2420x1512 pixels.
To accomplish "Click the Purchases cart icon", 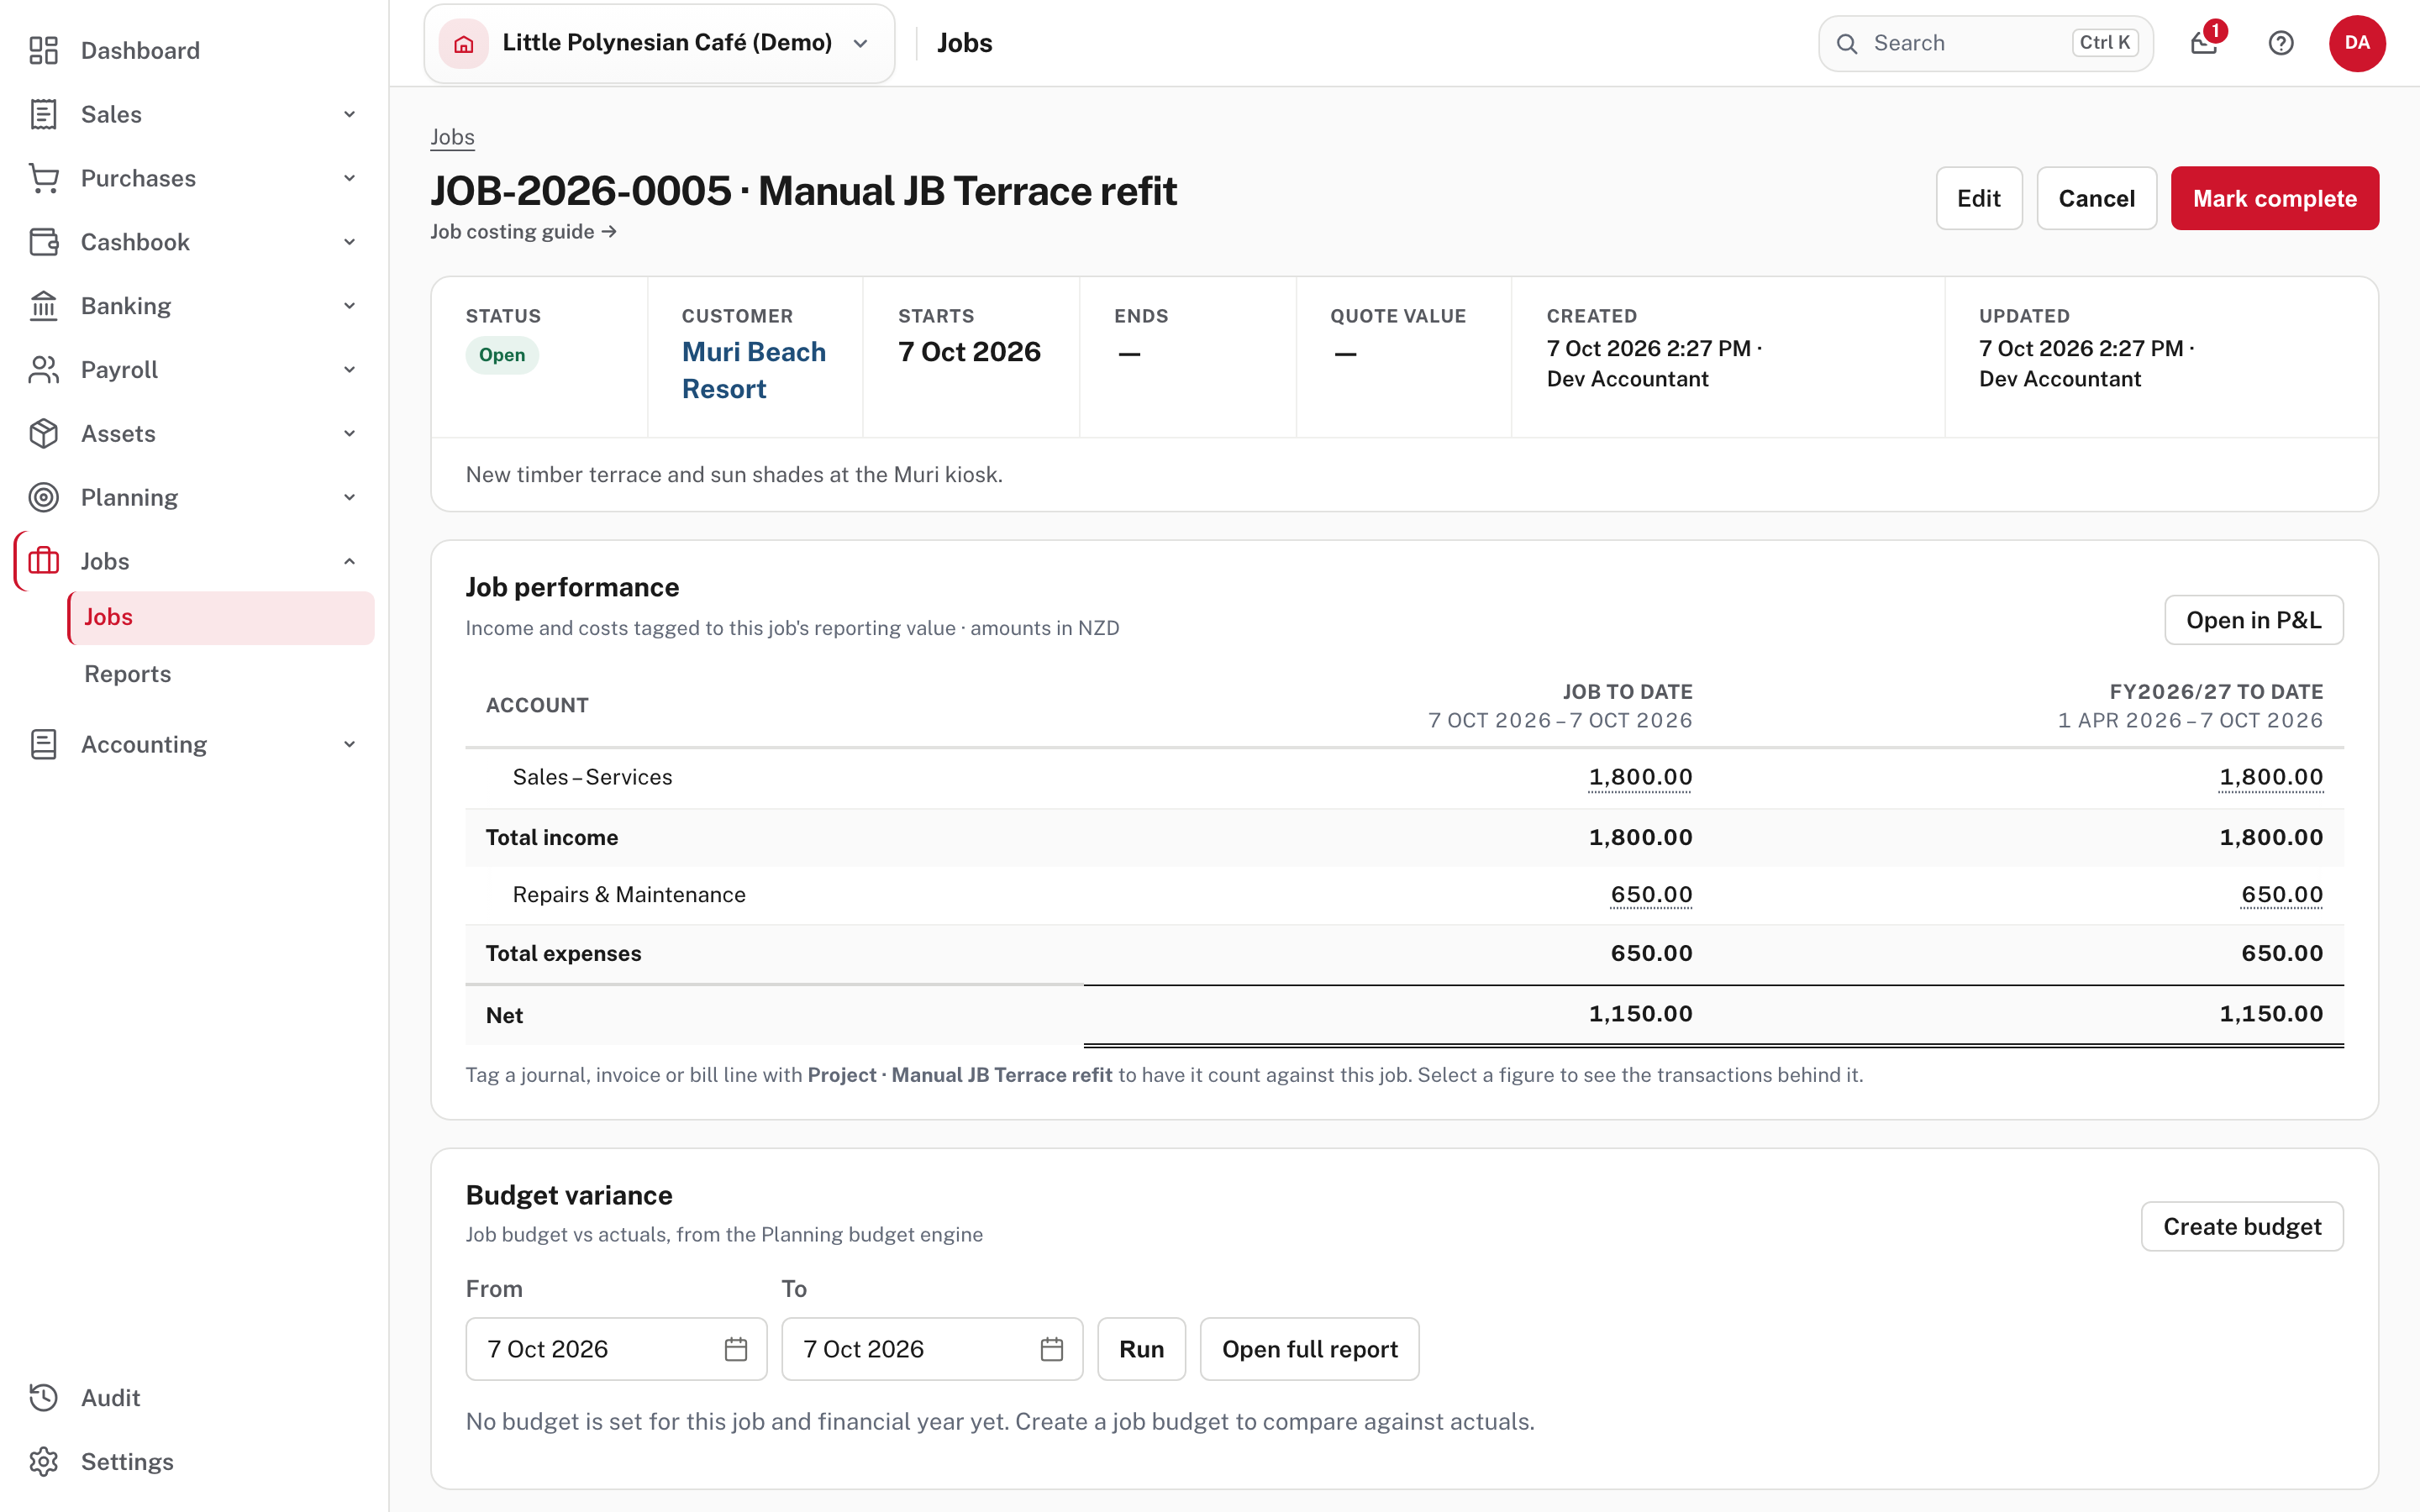I will (x=43, y=178).
